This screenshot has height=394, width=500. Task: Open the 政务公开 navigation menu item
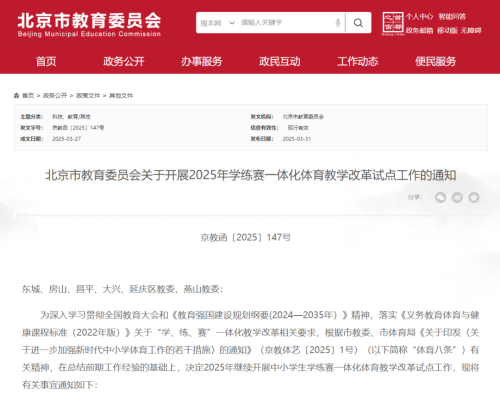point(124,61)
